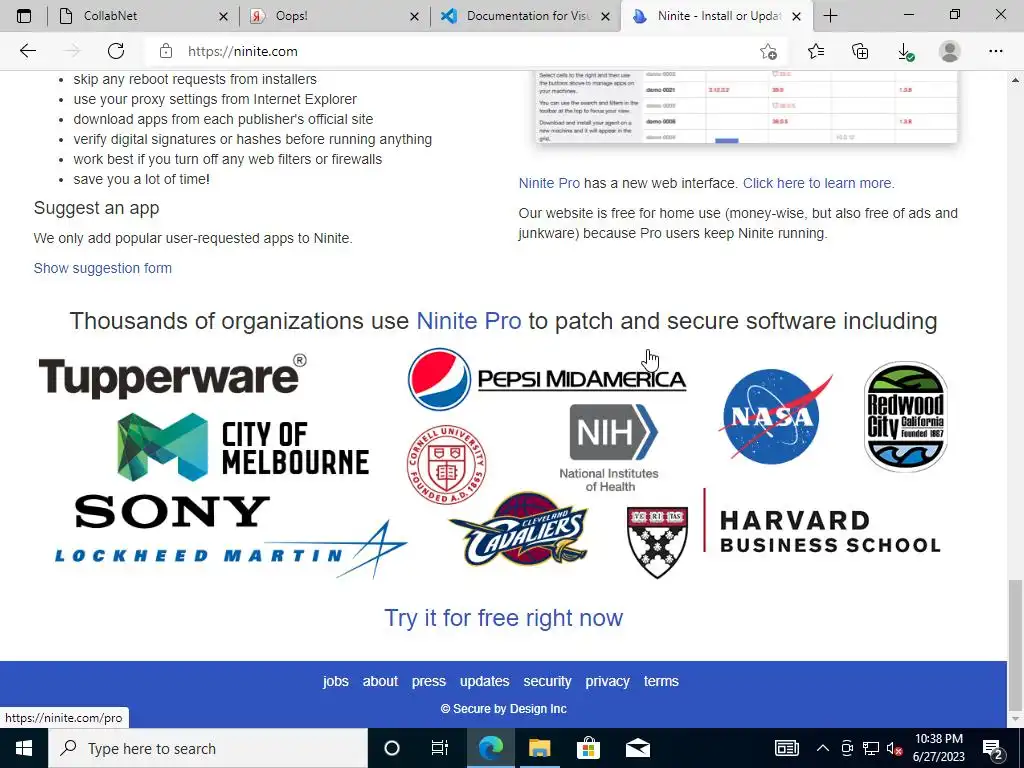The height and width of the screenshot is (768, 1024).
Task: Close the Ninite tab
Action: point(796,16)
